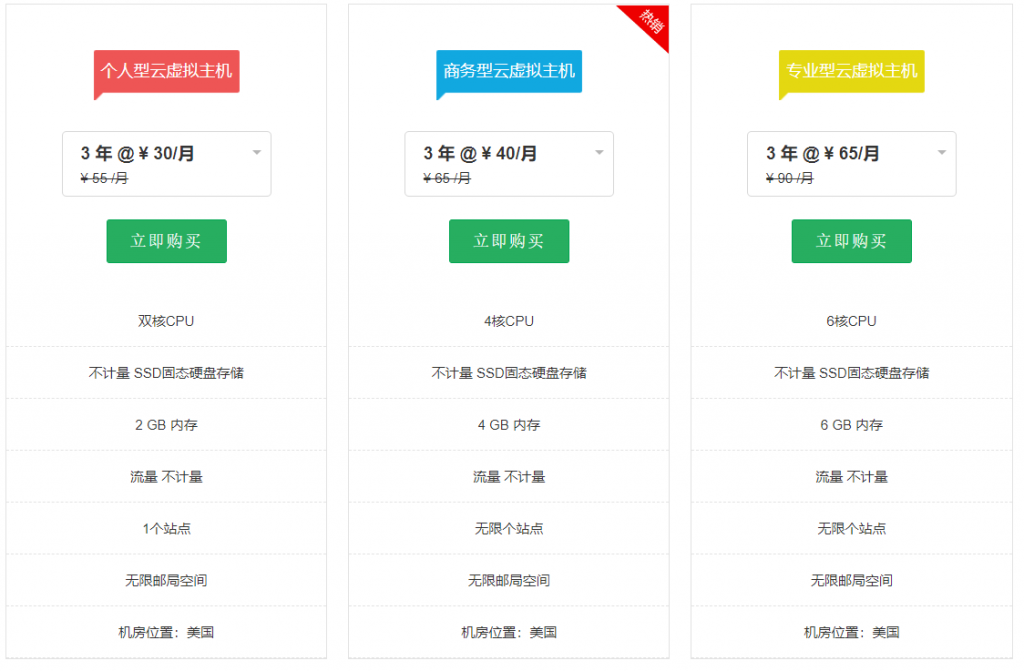The image size is (1024, 671).
Task: Open the 个人型 plan billing-term dropdown
Action: point(166,163)
